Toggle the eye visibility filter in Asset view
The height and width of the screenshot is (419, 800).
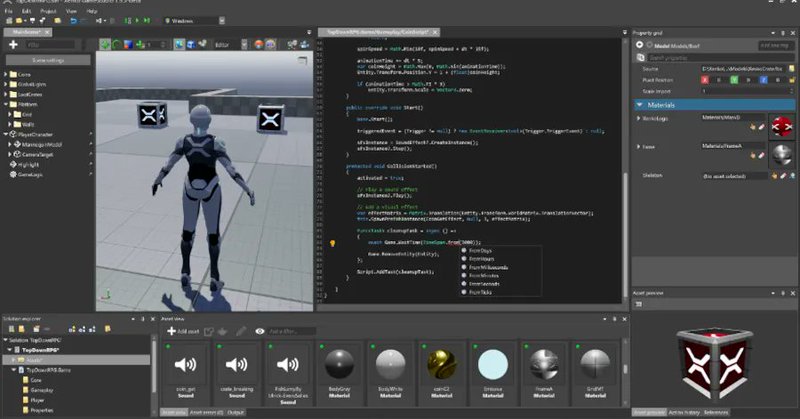(260, 331)
